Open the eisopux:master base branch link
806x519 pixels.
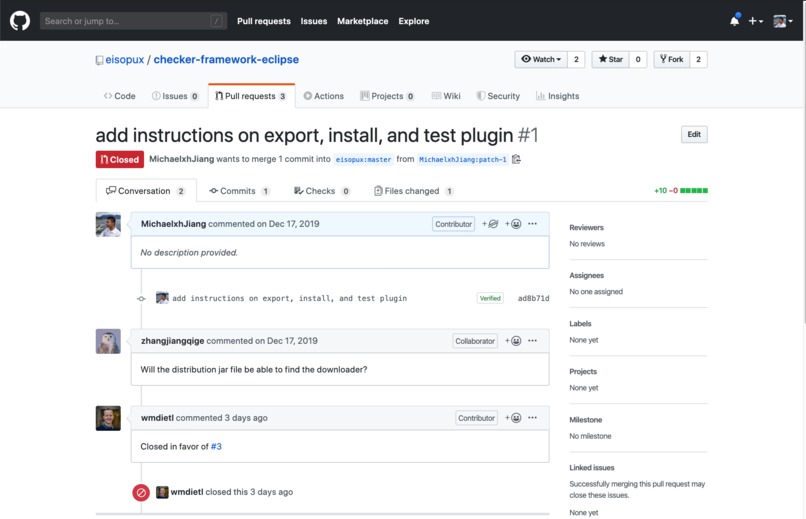point(363,160)
